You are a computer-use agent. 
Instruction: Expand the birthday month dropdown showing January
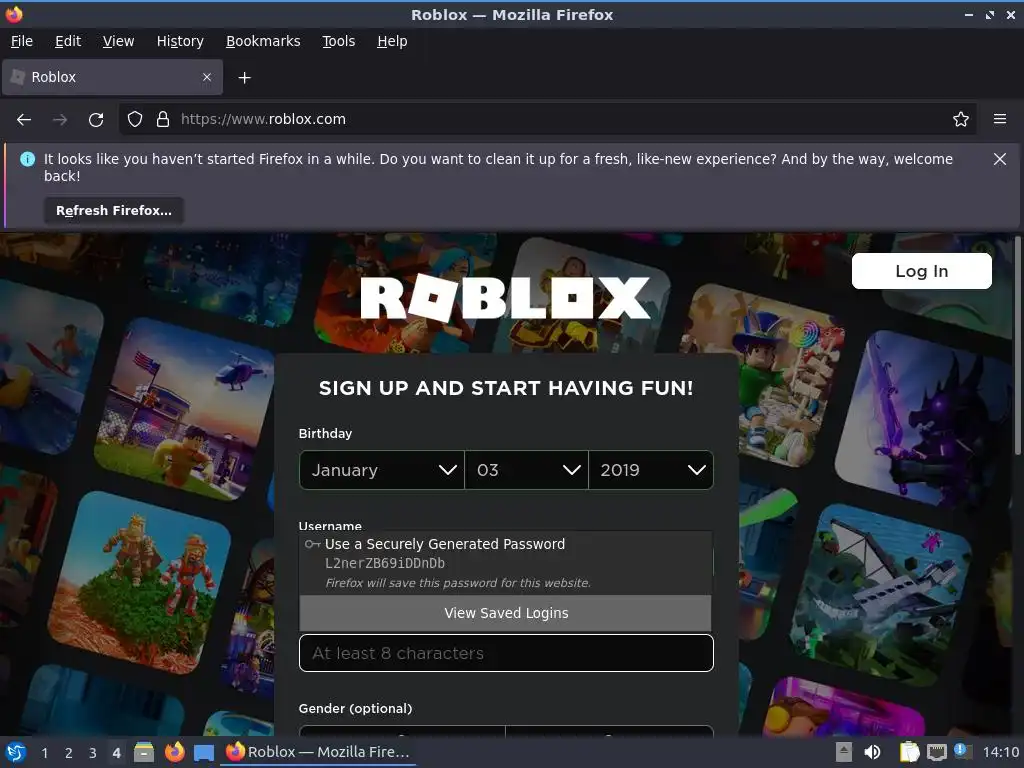tap(382, 470)
